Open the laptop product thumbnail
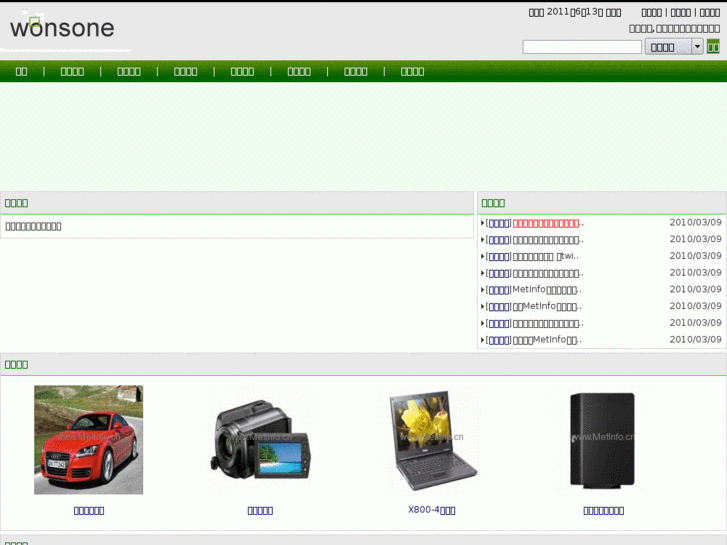The image size is (727, 545). pos(432,441)
